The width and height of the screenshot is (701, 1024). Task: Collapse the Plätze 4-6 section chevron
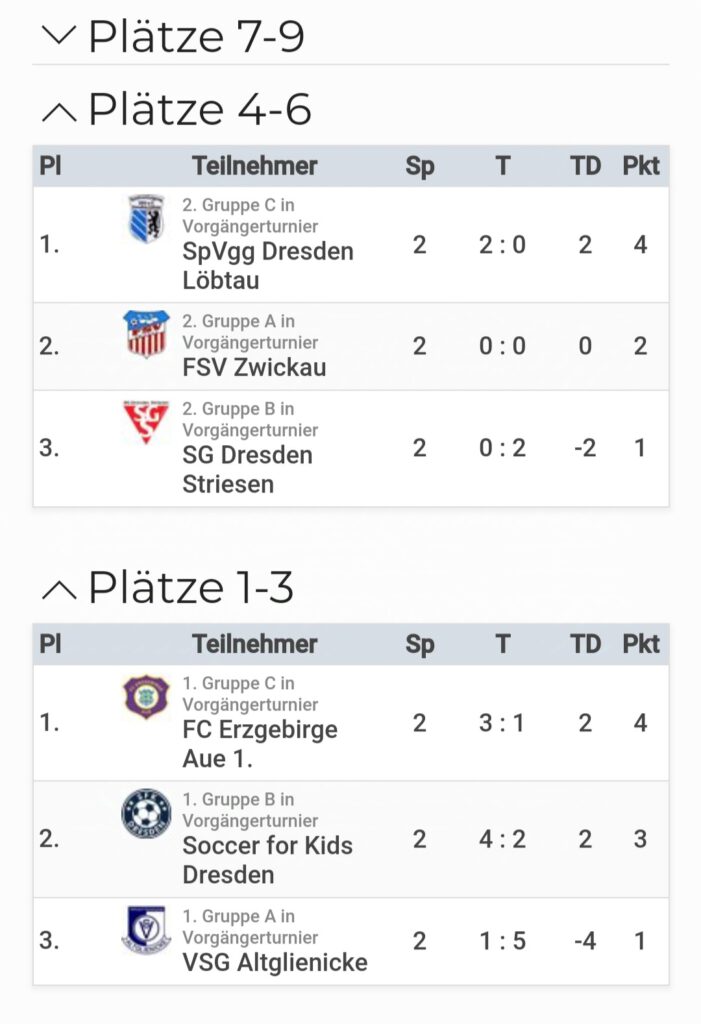point(59,112)
